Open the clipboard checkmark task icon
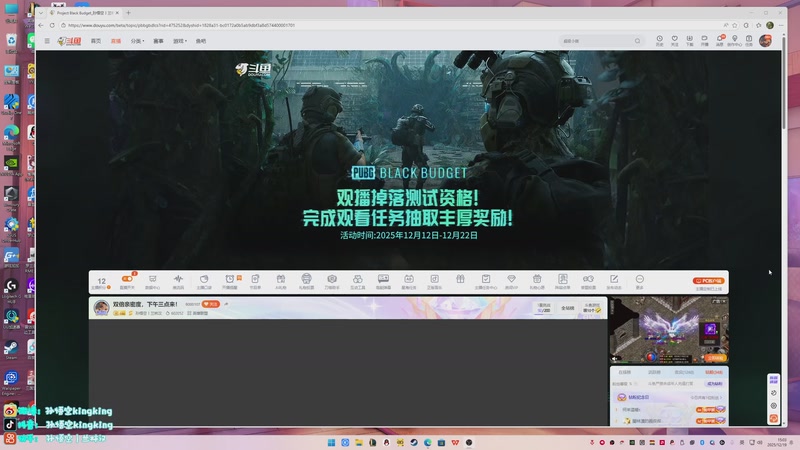The image size is (800, 450). tap(486, 281)
